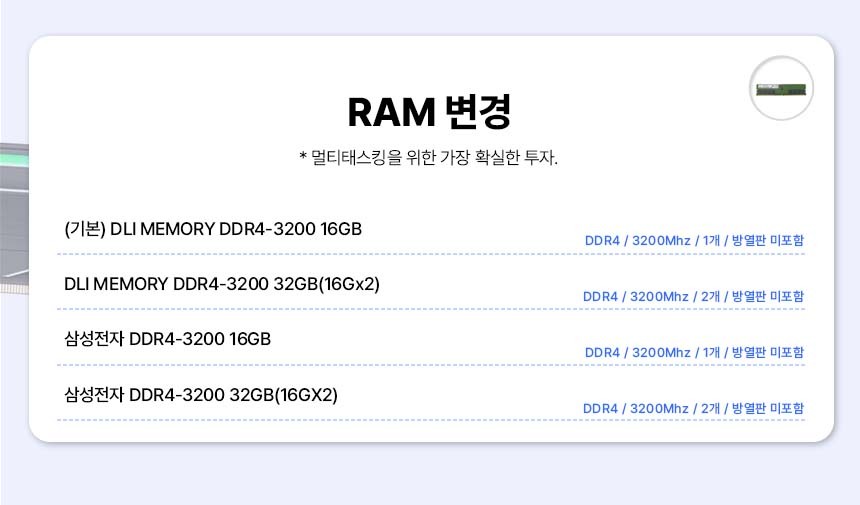Screen dimensions: 860x505
Task: Click spec text for default DLI 16GB
Action: point(694,240)
